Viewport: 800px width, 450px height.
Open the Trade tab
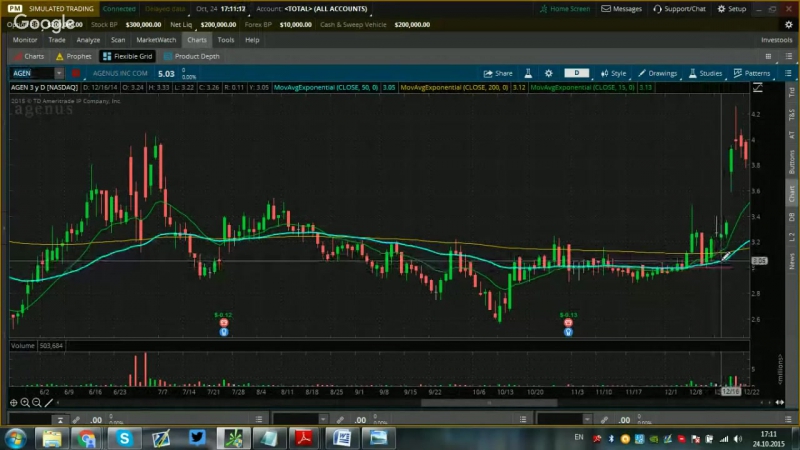pos(57,40)
